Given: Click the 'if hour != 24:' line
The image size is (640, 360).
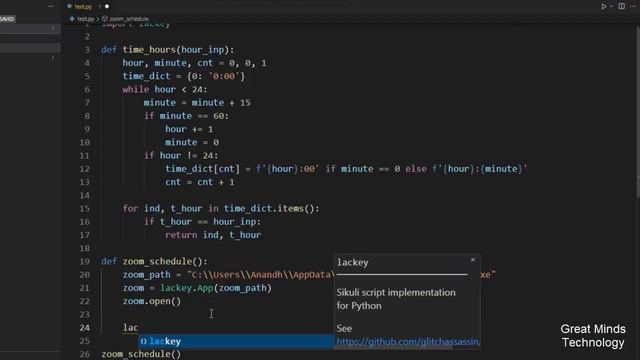Looking at the screenshot, I should pos(181,156).
